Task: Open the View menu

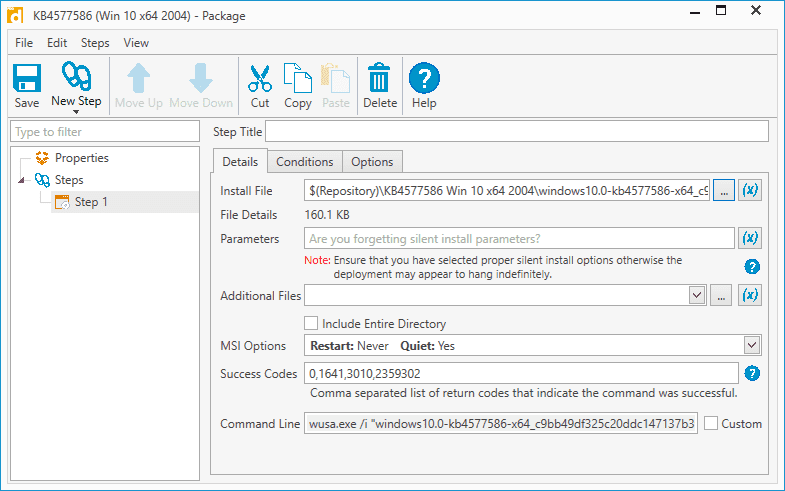Action: [136, 43]
